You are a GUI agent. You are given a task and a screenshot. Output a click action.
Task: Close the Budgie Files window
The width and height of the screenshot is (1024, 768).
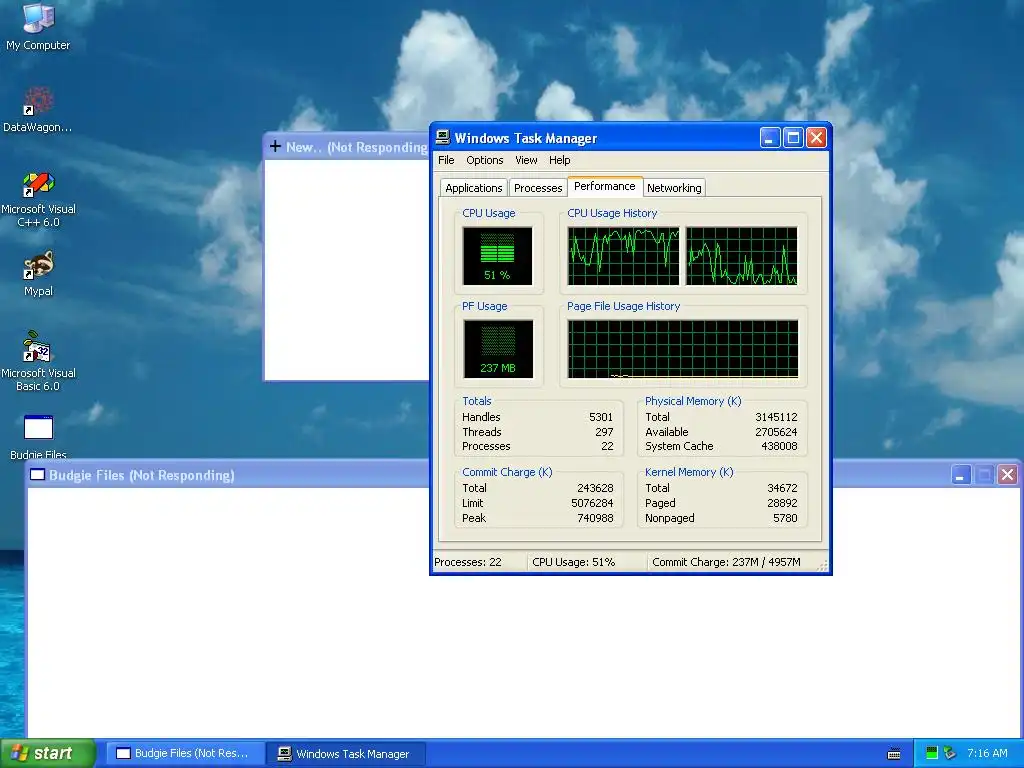[x=1008, y=475]
